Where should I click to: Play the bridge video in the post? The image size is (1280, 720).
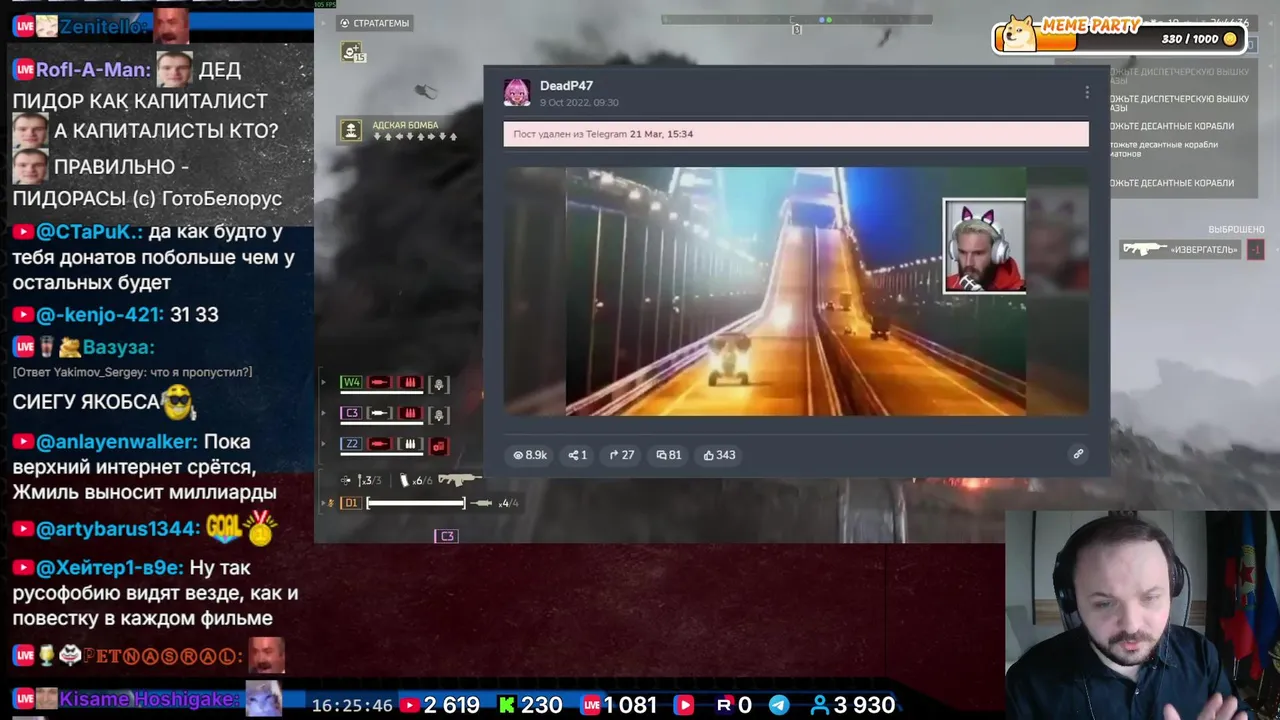(x=796, y=291)
